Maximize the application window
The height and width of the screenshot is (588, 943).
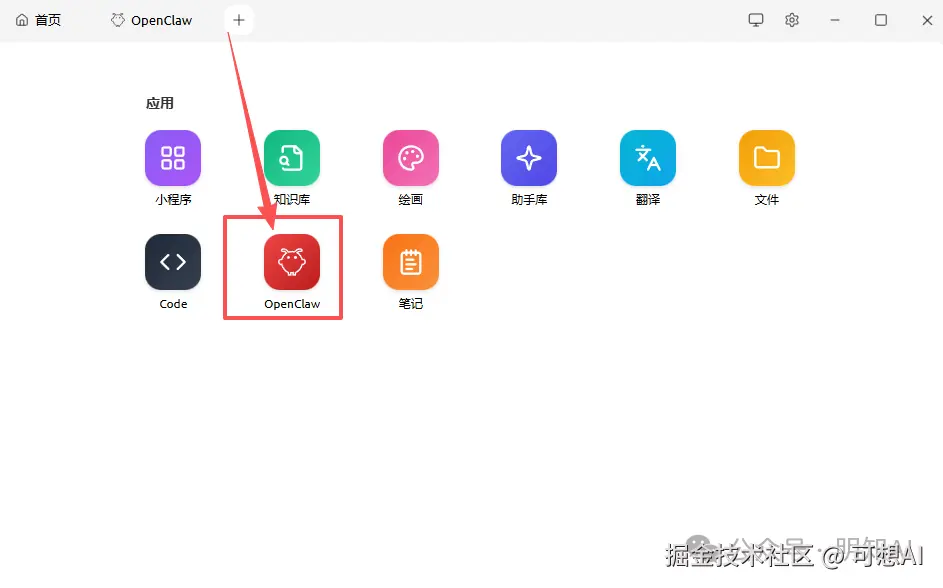[x=882, y=19]
